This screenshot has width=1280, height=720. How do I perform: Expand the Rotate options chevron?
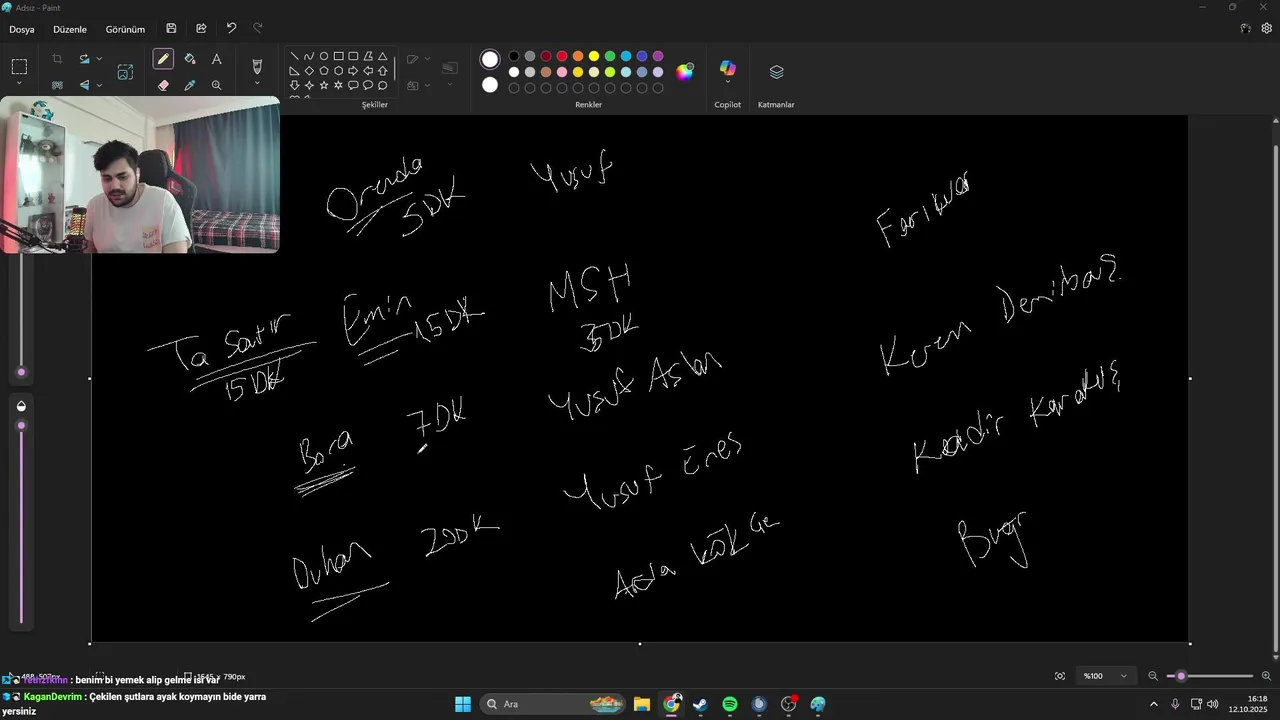pos(99,60)
